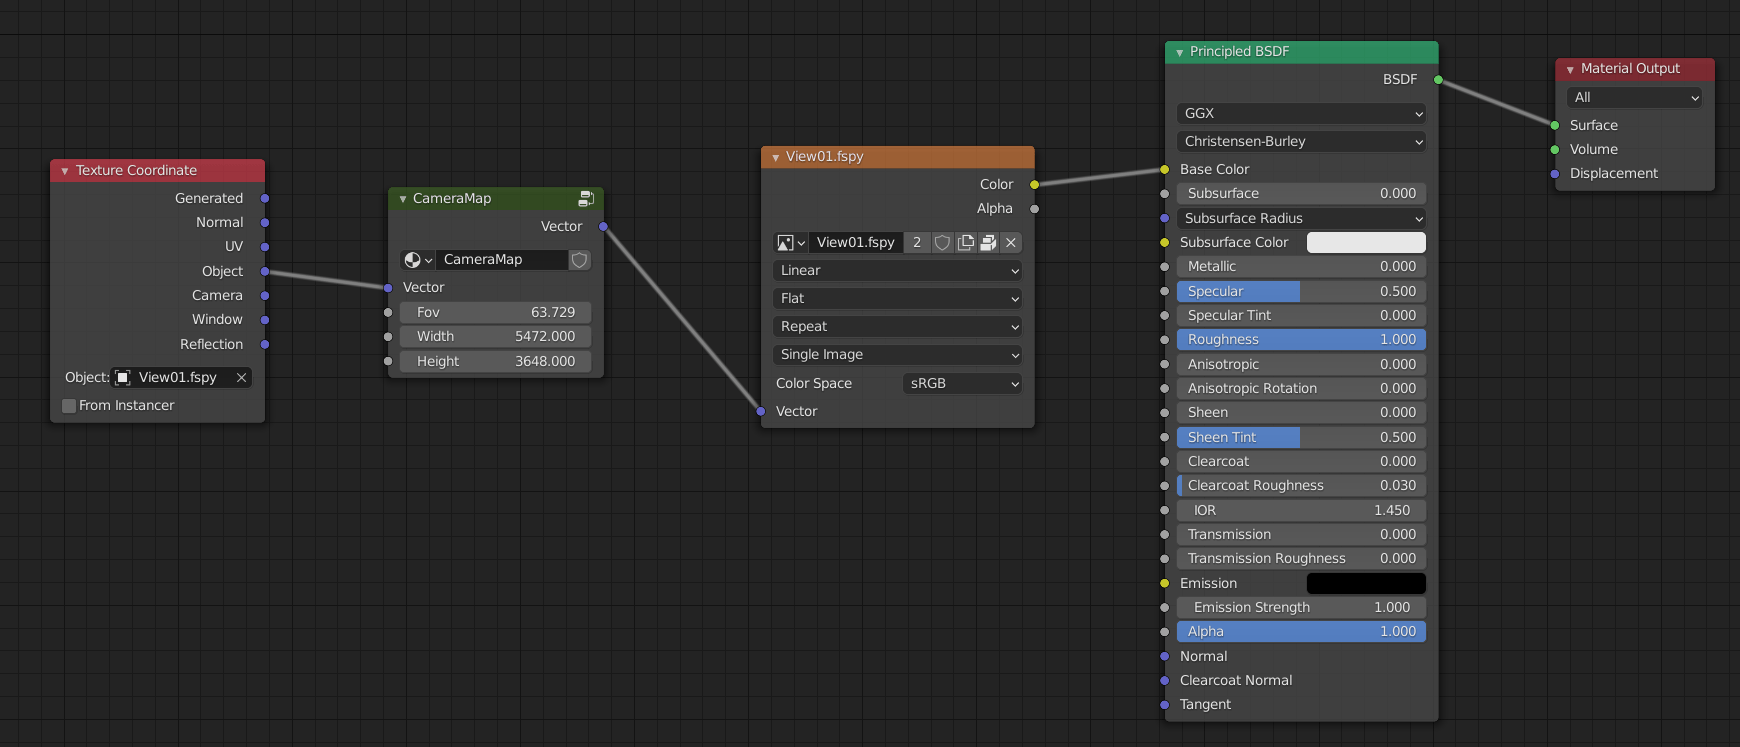1740x747 pixels.
Task: Click the object icon in Texture Coordinate Object field
Action: pyautogui.click(x=123, y=378)
